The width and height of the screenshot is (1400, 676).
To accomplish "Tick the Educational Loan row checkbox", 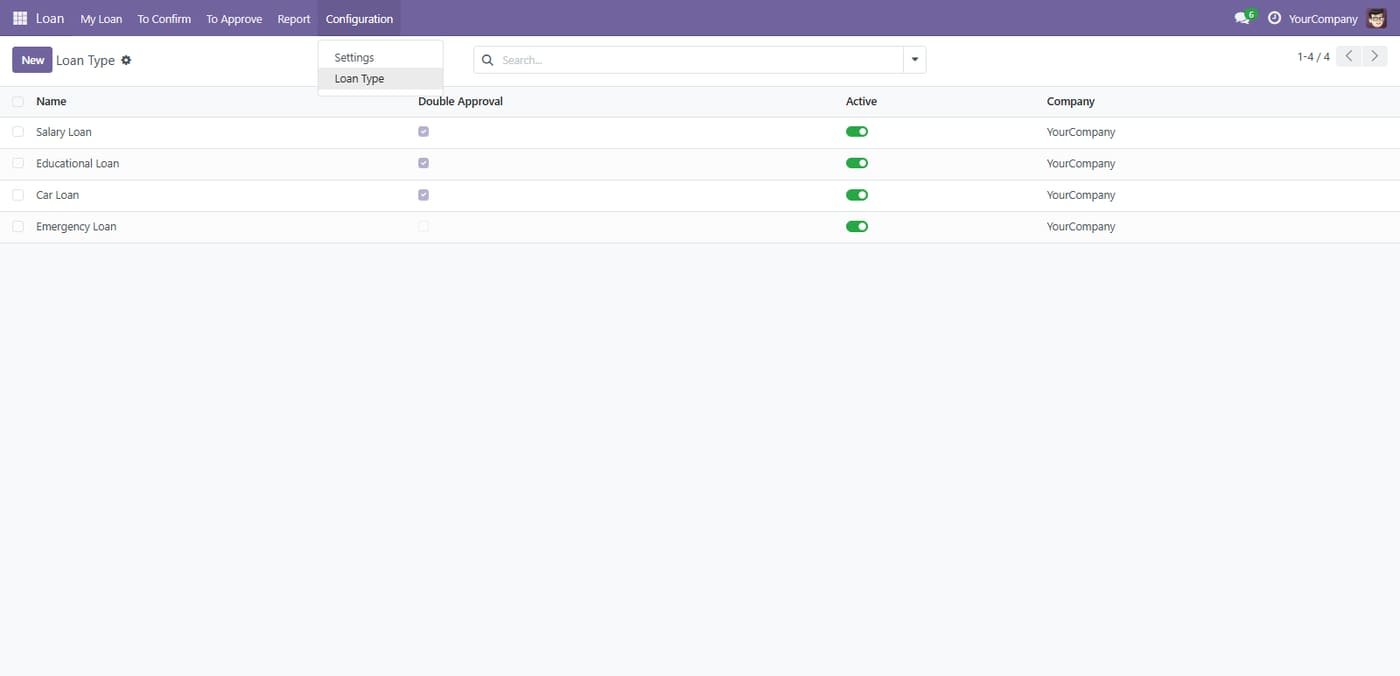I will point(18,163).
